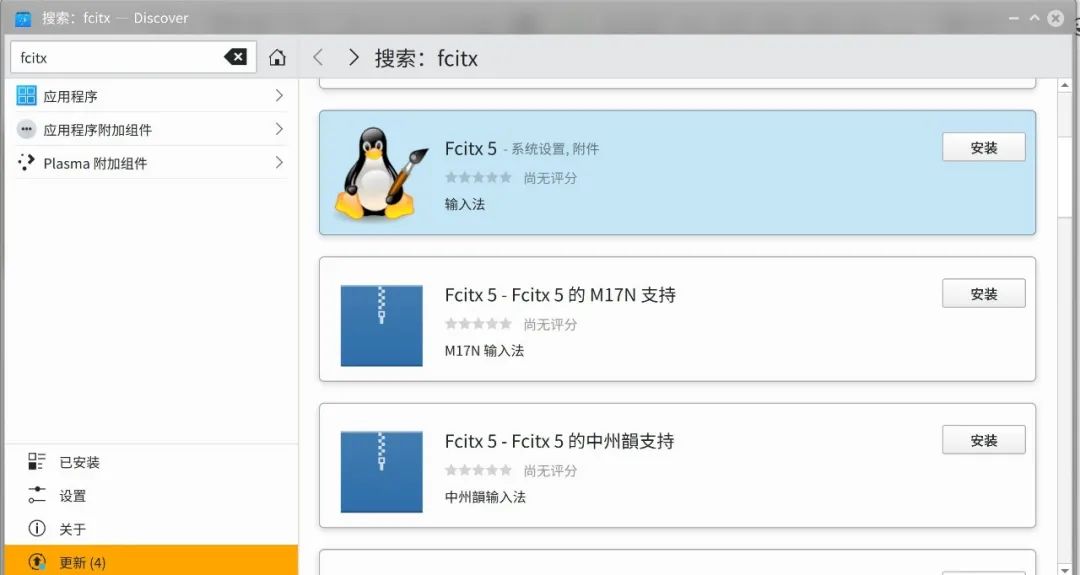Click the '输入法' description of Fcitx 5
1080x575 pixels.
coord(465,204)
